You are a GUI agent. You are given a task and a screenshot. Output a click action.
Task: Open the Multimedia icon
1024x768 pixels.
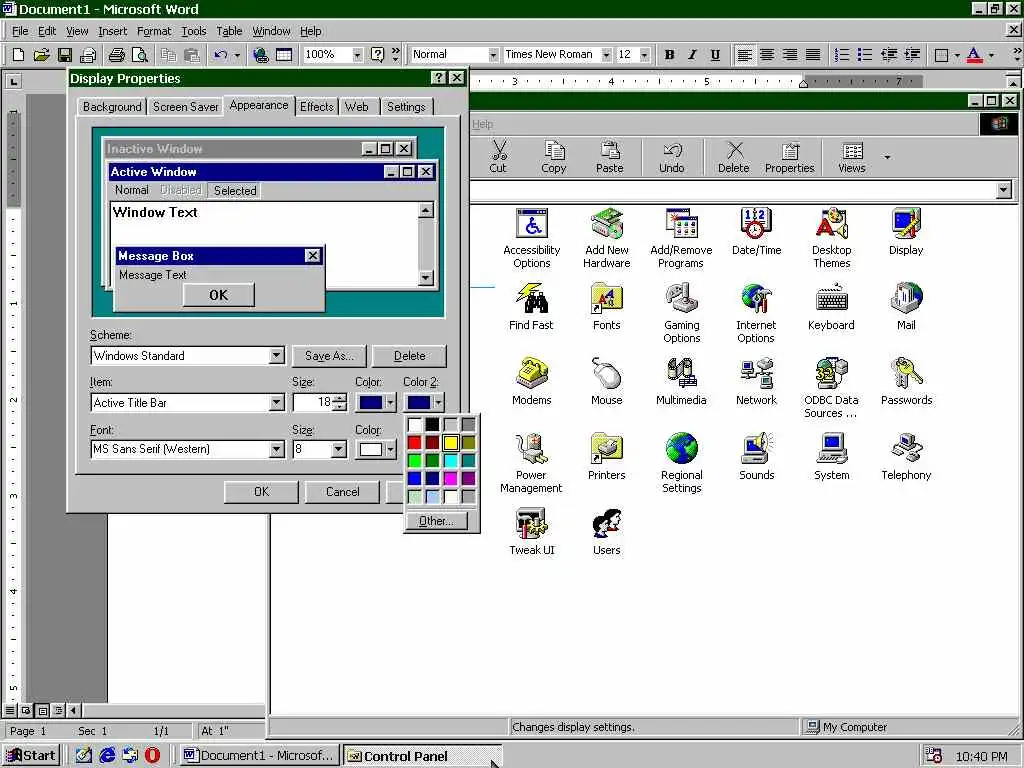click(x=681, y=382)
